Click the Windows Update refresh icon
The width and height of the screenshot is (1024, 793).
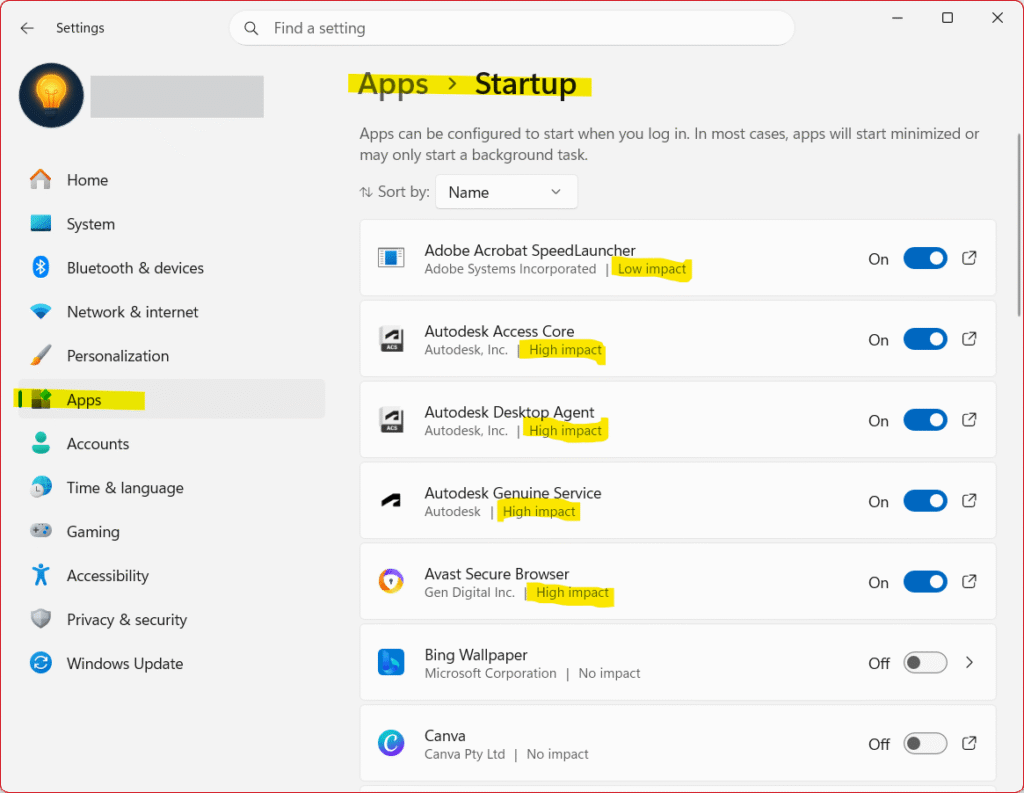(40, 663)
